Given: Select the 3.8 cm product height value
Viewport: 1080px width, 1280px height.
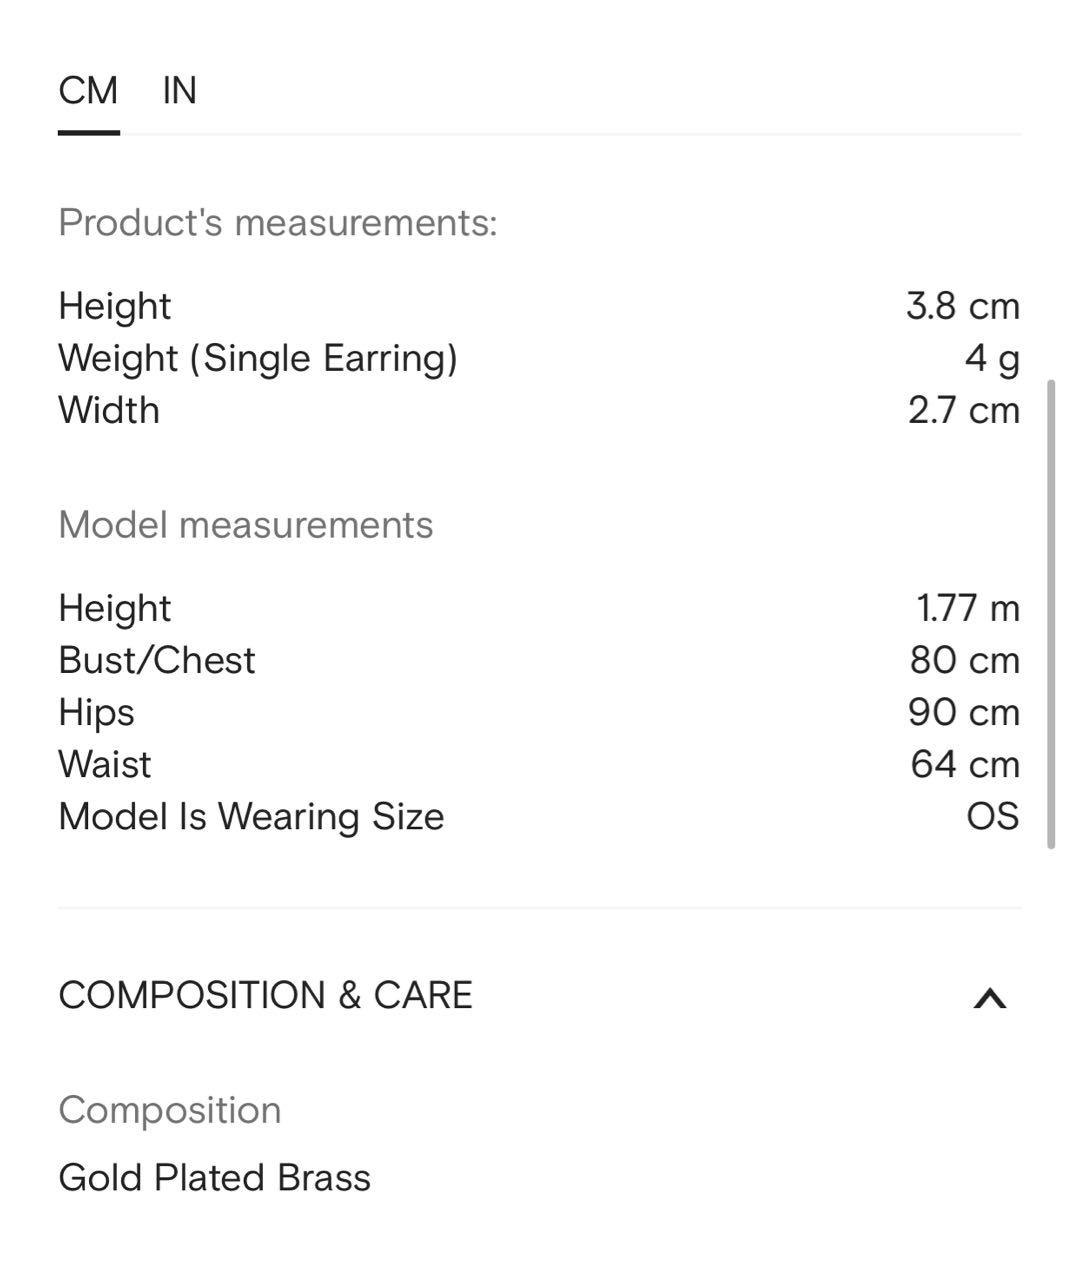Looking at the screenshot, I should coord(962,306).
